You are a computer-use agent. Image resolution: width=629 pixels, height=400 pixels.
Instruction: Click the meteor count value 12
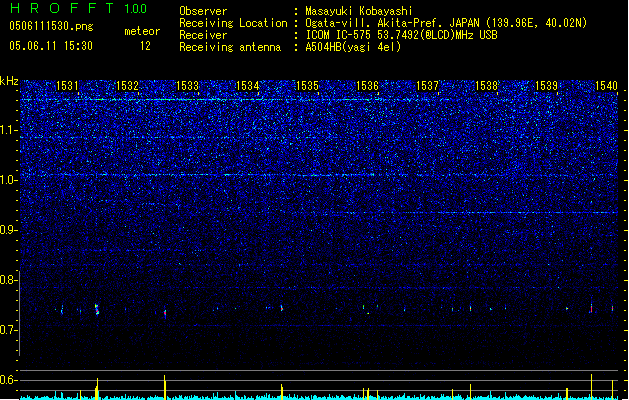coord(145,46)
